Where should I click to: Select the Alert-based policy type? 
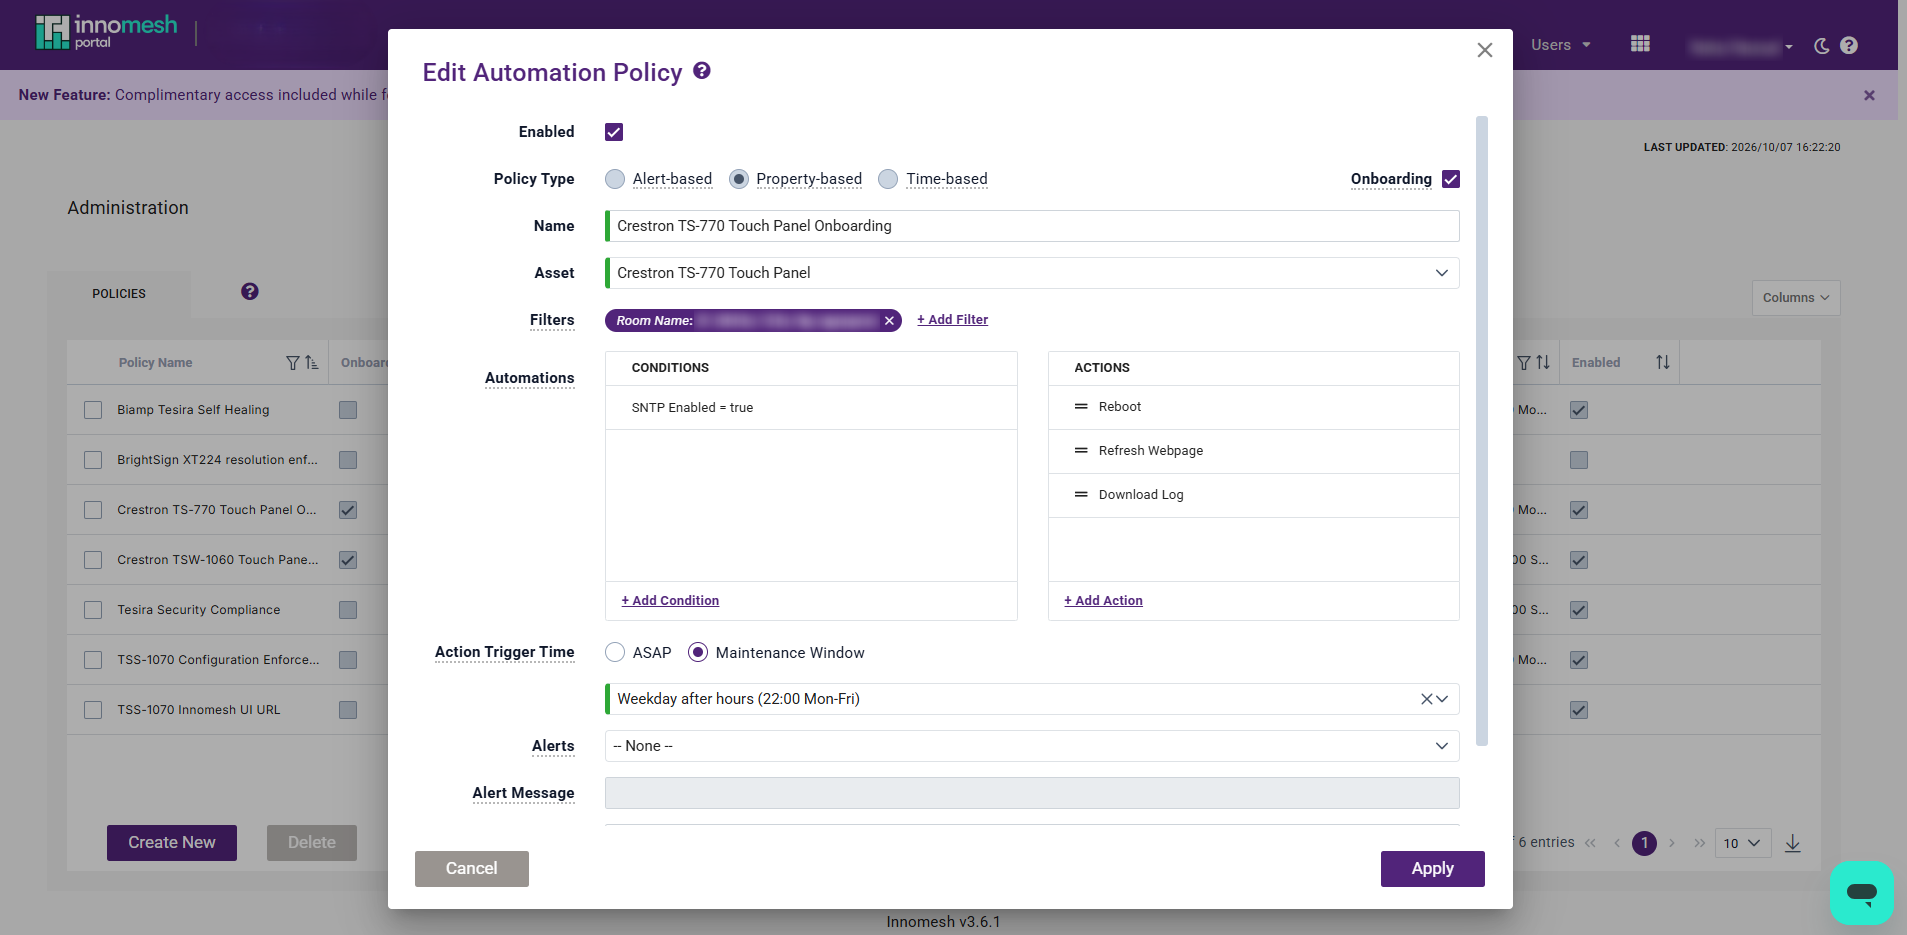(x=615, y=179)
